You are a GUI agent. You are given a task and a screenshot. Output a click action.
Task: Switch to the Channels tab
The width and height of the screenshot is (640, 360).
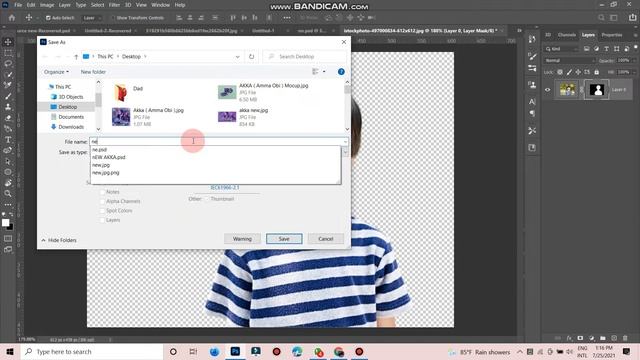point(567,35)
